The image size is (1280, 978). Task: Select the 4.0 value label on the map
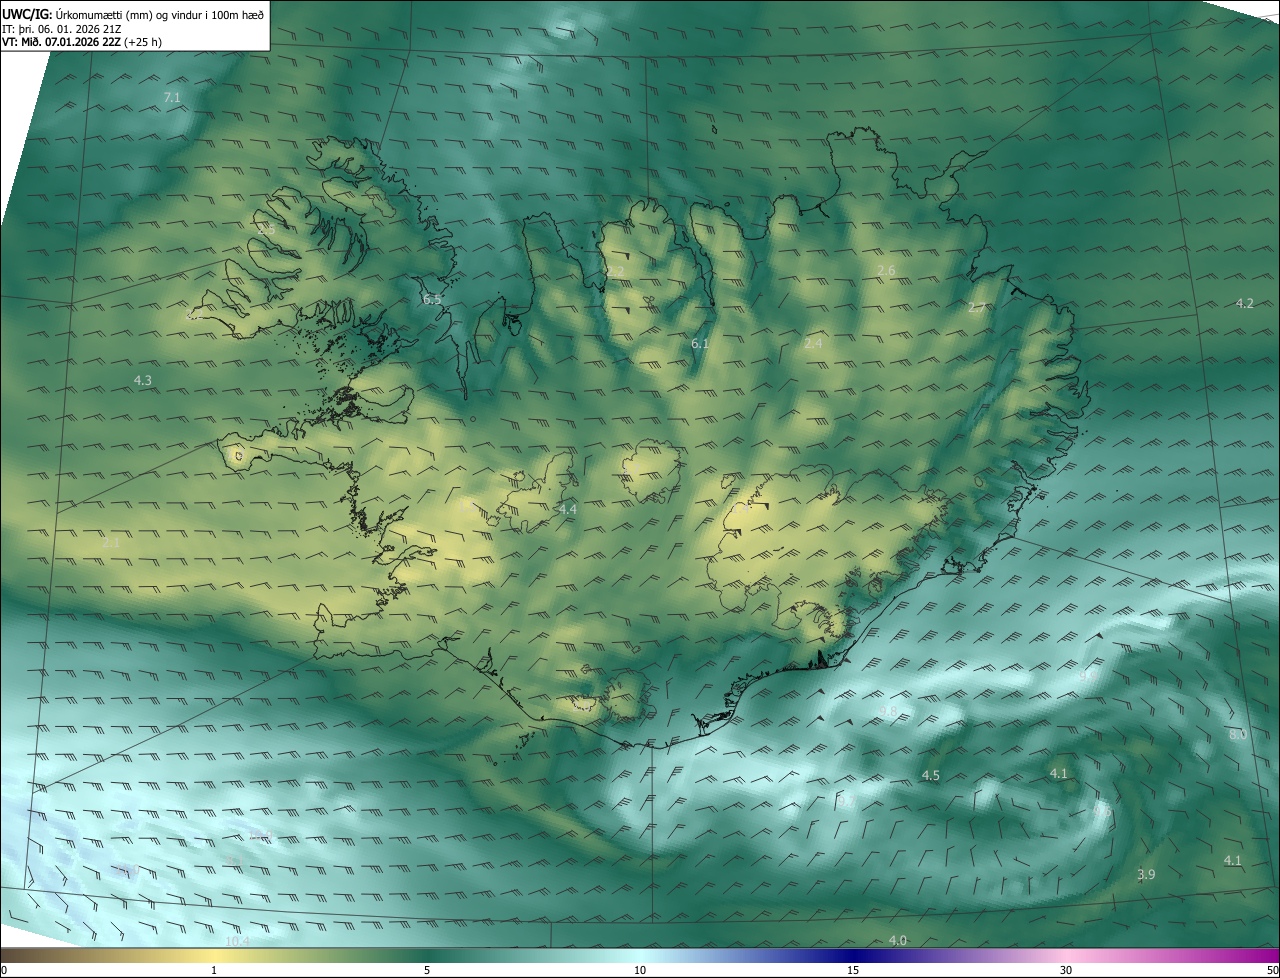(898, 940)
